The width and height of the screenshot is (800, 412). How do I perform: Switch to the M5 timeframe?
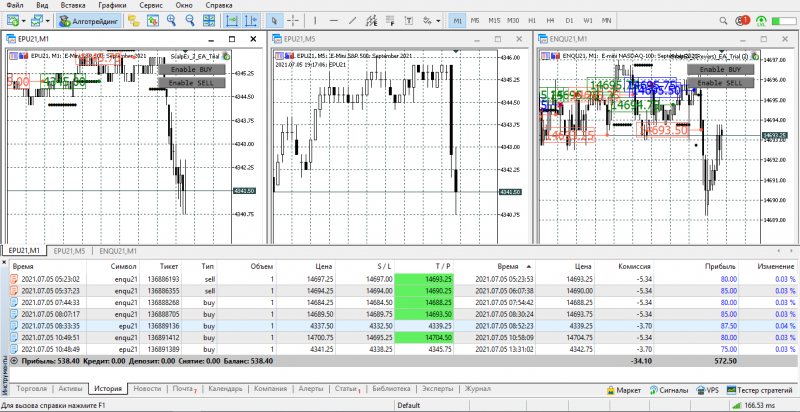click(x=475, y=21)
